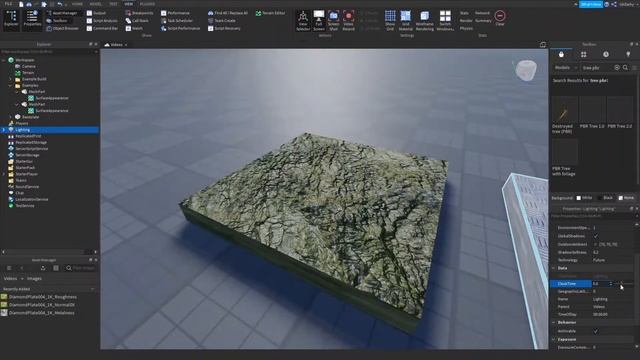Toggle Wireframe Rendering

click(424, 21)
